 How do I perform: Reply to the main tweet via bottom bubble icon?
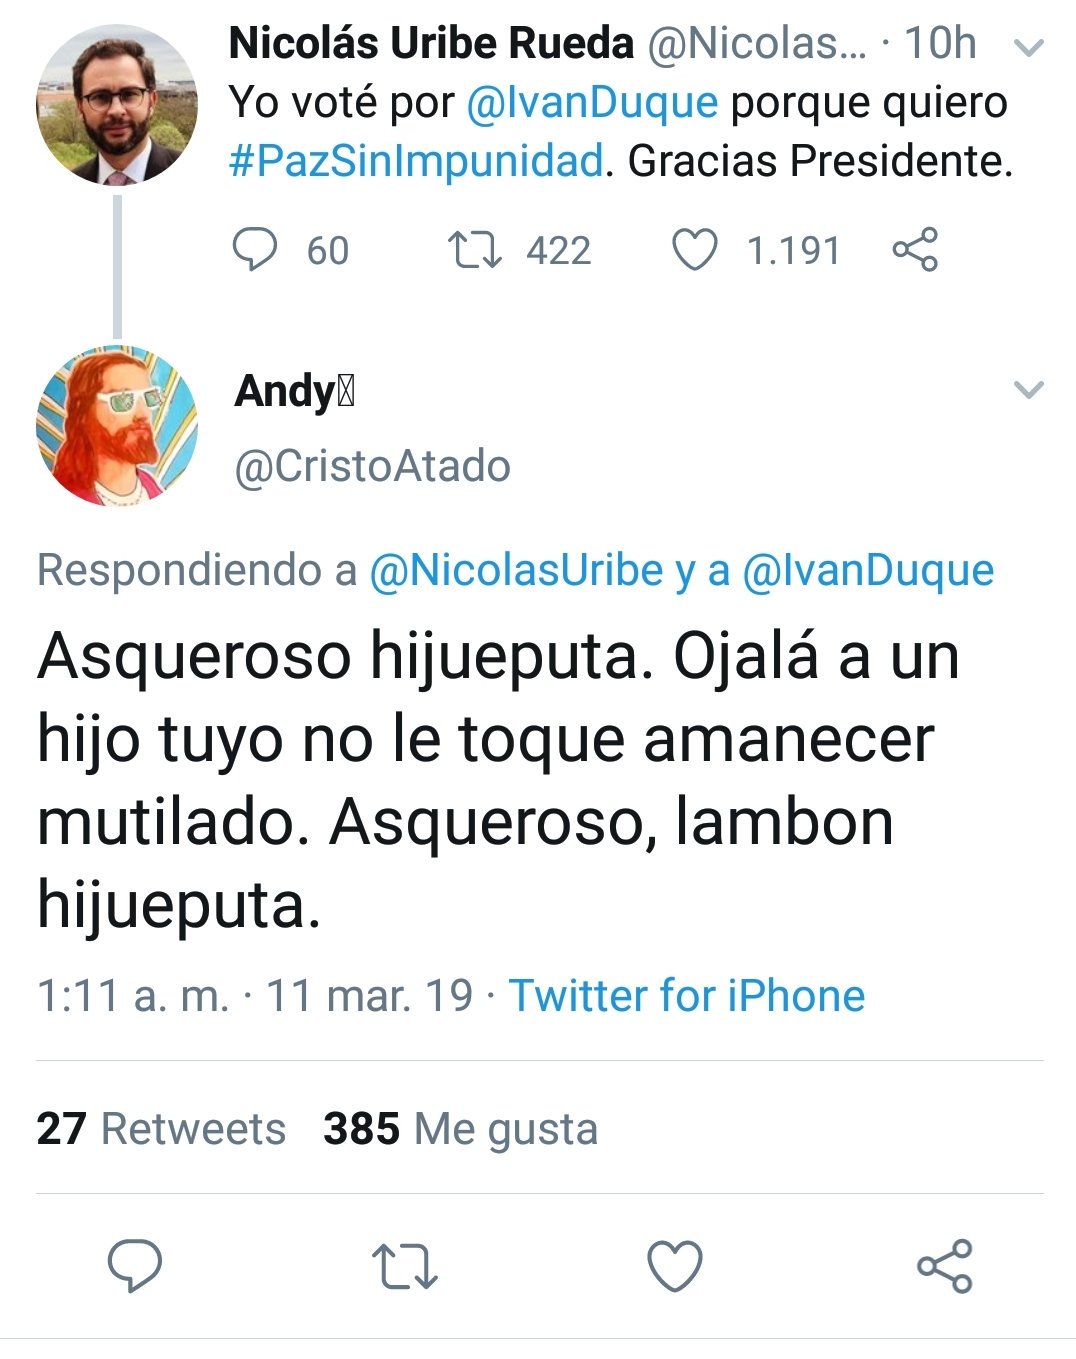(135, 1266)
